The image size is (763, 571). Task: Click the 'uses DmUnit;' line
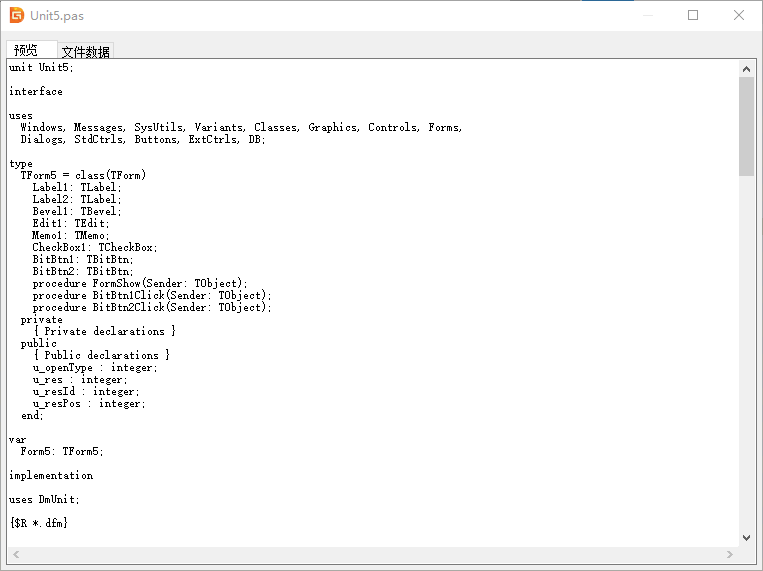44,499
